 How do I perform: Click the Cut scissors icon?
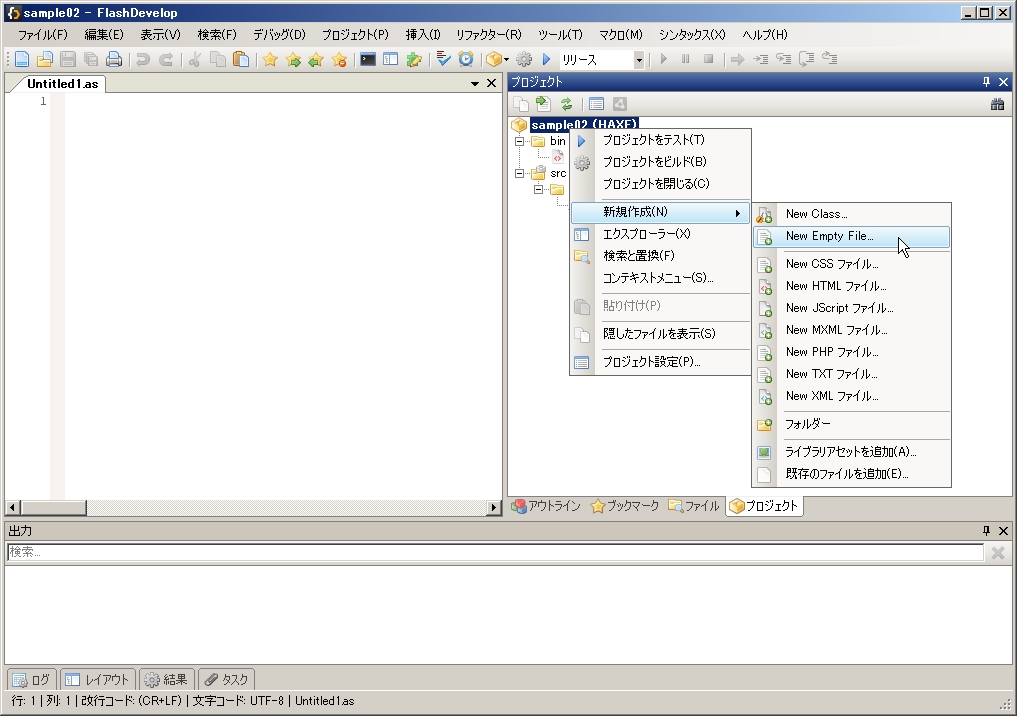pyautogui.click(x=194, y=60)
